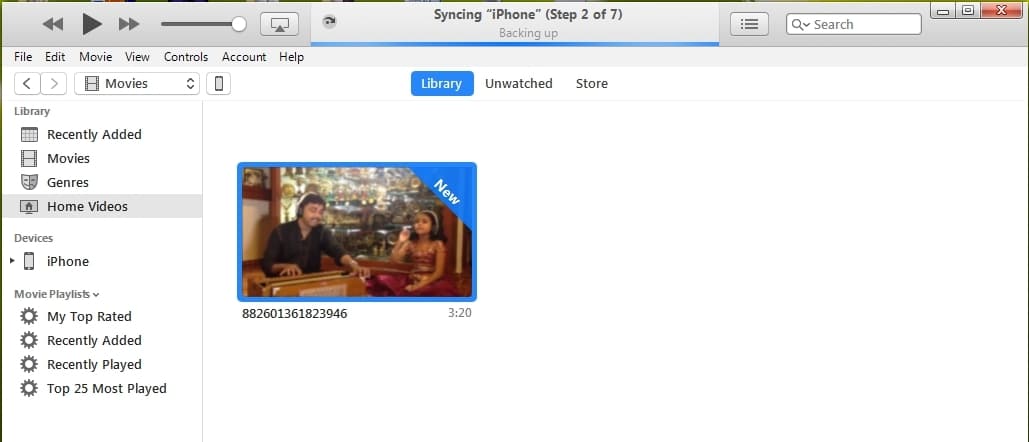Select the home video thumbnail
Screen dimensions: 1029x442
click(357, 231)
